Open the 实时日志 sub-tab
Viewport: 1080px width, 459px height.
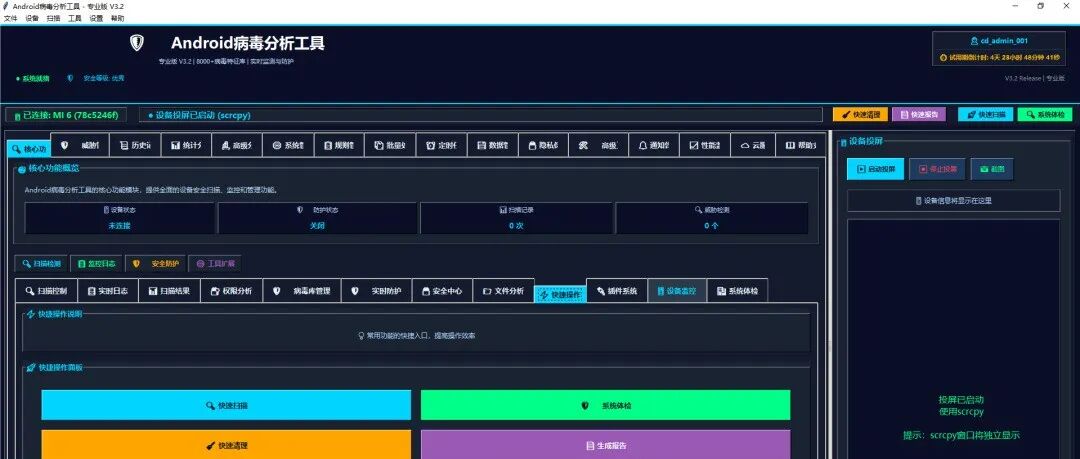pos(108,291)
